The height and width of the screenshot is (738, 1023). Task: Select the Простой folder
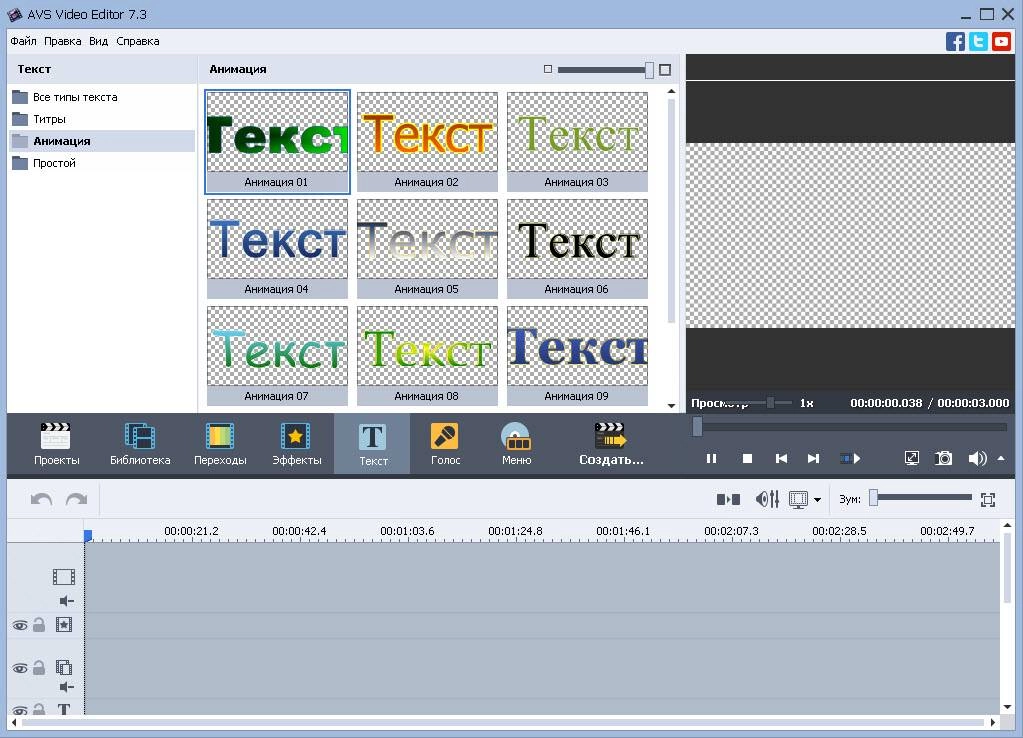click(102, 163)
